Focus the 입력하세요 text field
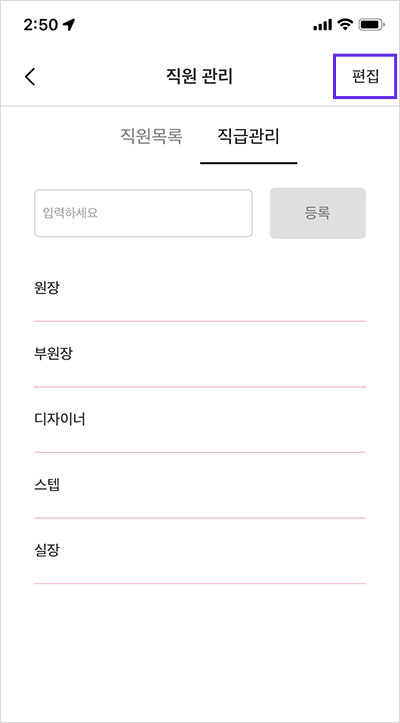The image size is (400, 723). [x=143, y=213]
